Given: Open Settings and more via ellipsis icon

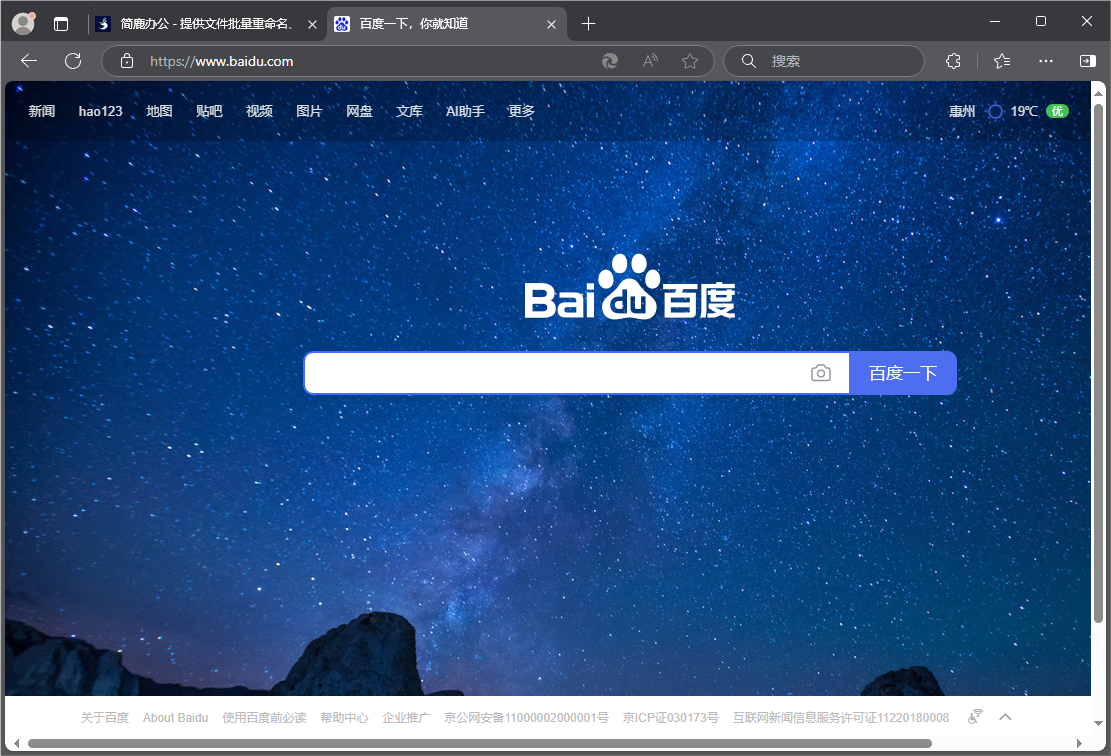Looking at the screenshot, I should tap(1045, 61).
